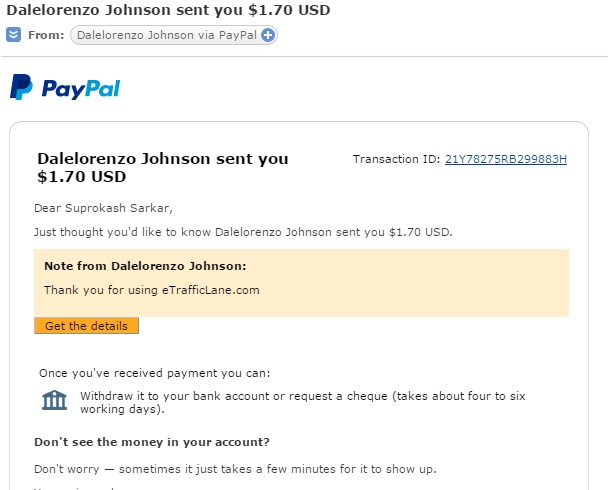Click the Dalelorenzo Johnson via PayPal sender chip
Viewport: 608px width, 490px height.
point(174,35)
